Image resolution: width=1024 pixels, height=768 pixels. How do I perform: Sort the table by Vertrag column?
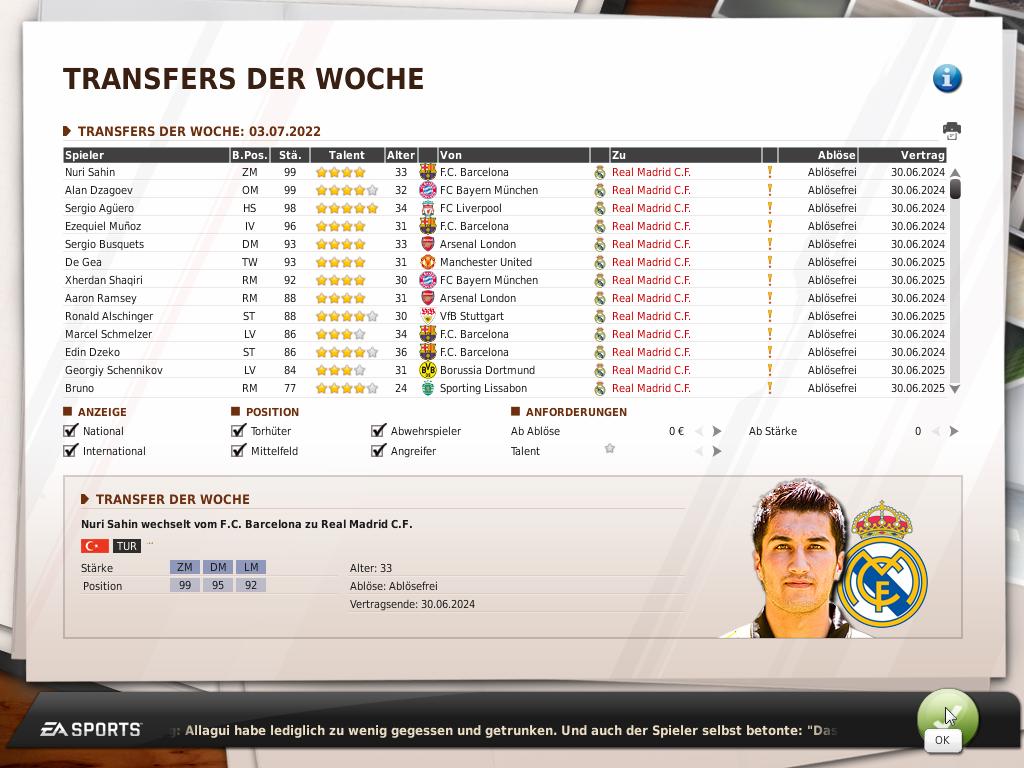(x=903, y=155)
